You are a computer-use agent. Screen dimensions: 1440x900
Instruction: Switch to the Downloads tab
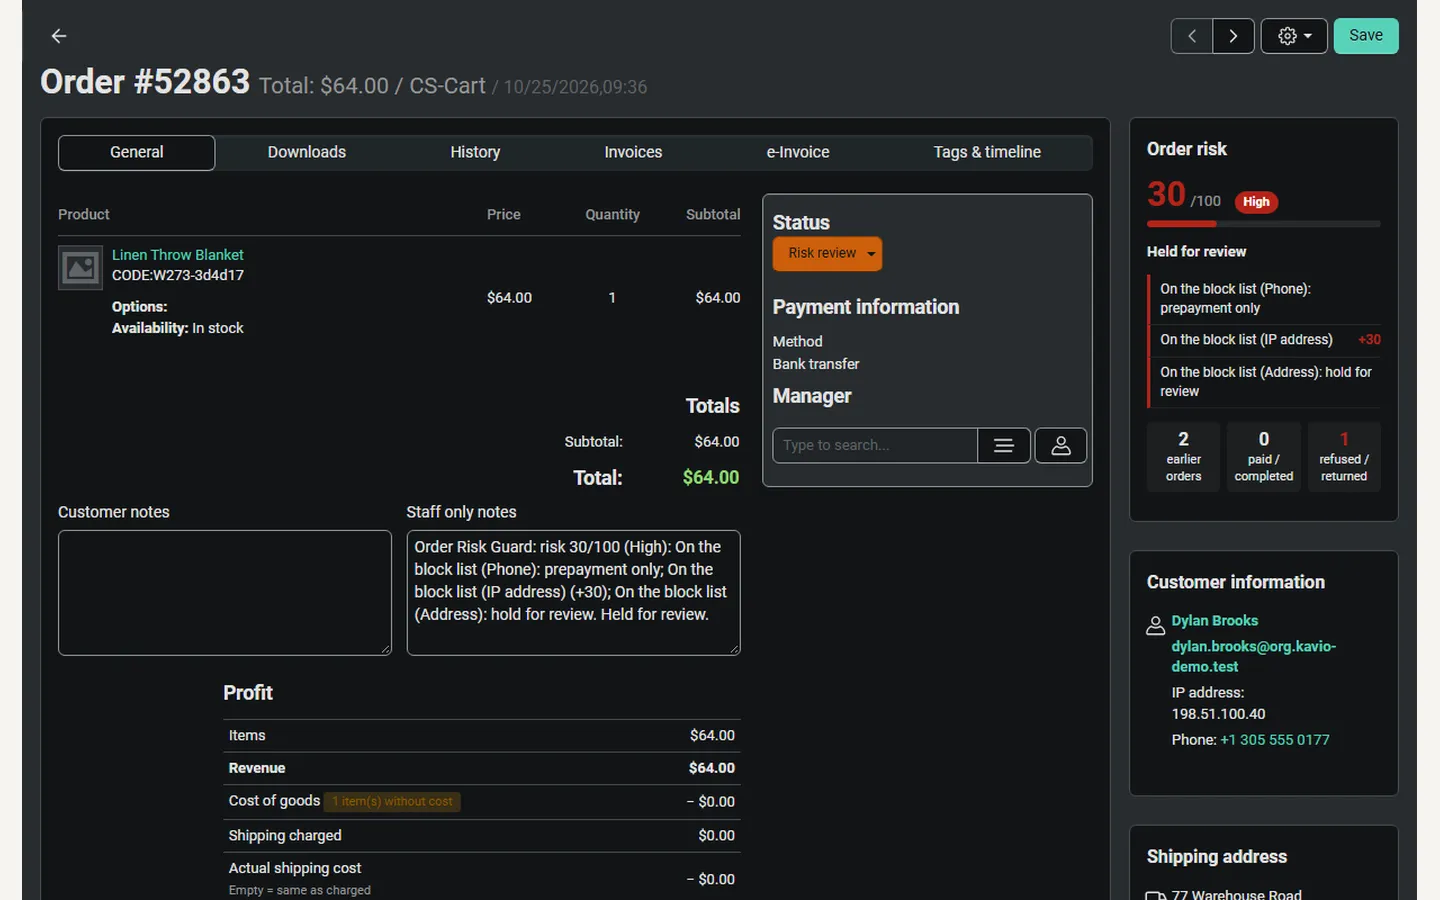(307, 152)
